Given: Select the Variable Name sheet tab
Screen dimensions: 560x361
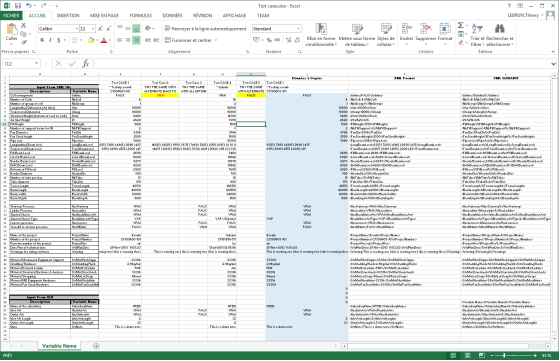Looking at the screenshot, I should (59, 346).
